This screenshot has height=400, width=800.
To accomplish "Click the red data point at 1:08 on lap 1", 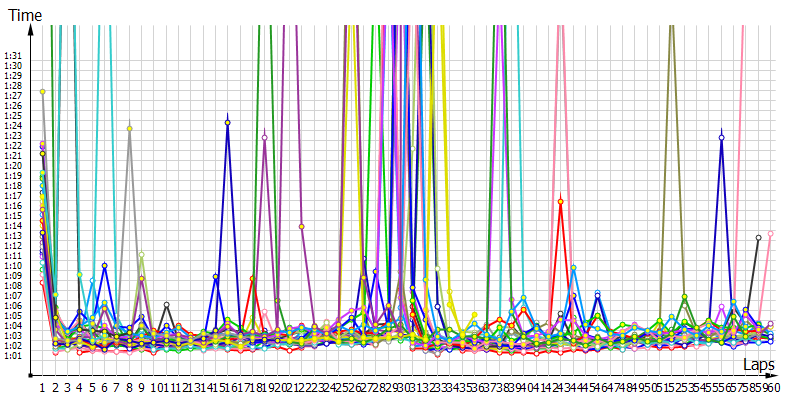I will 42,282.
